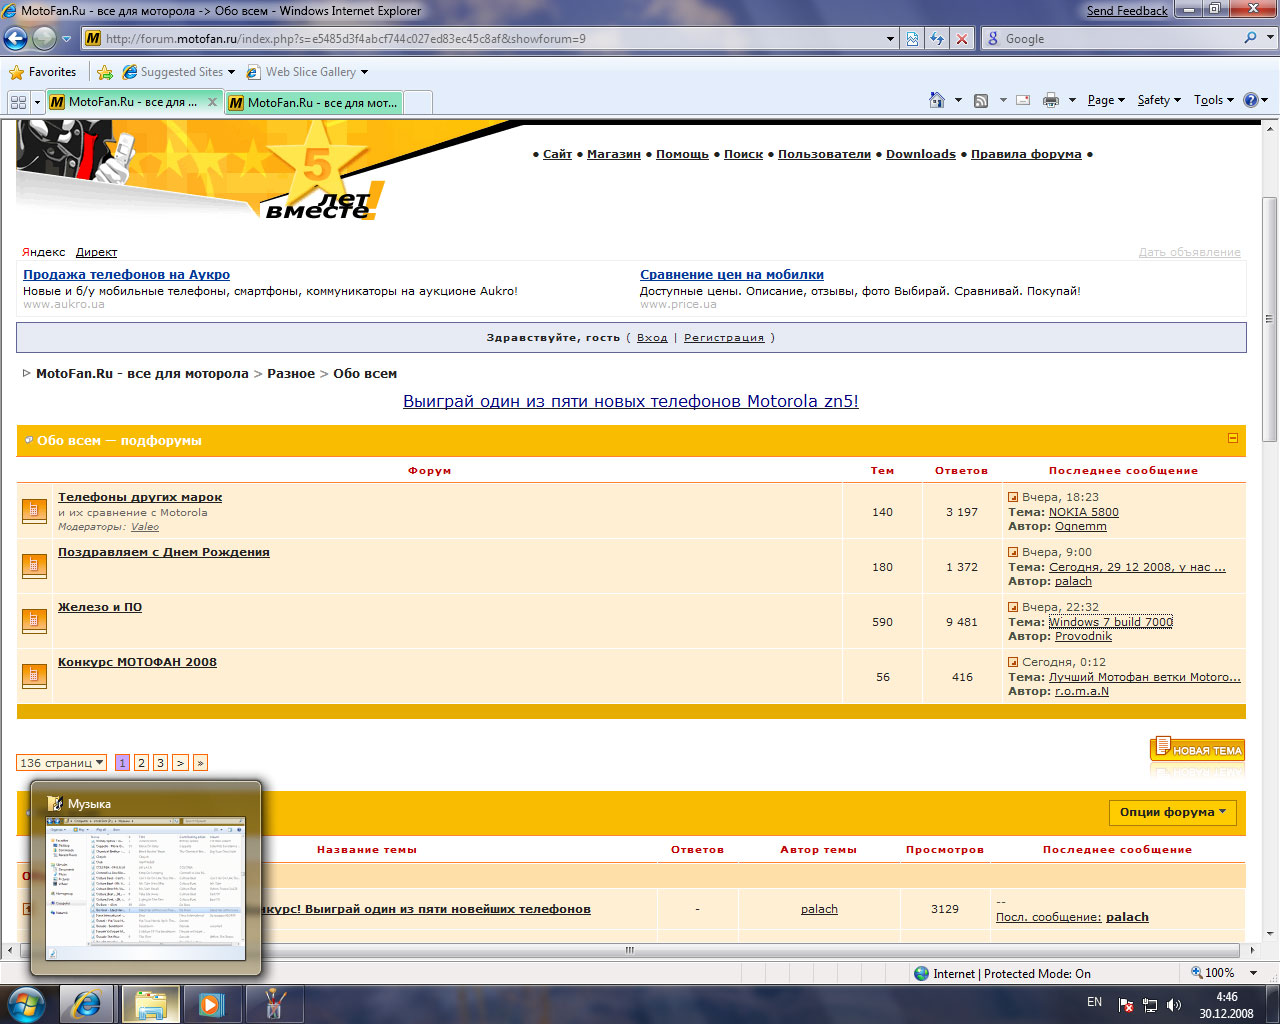The image size is (1280, 1024).
Task: Click the taskbar clock 4:46
Action: coord(1227,1005)
